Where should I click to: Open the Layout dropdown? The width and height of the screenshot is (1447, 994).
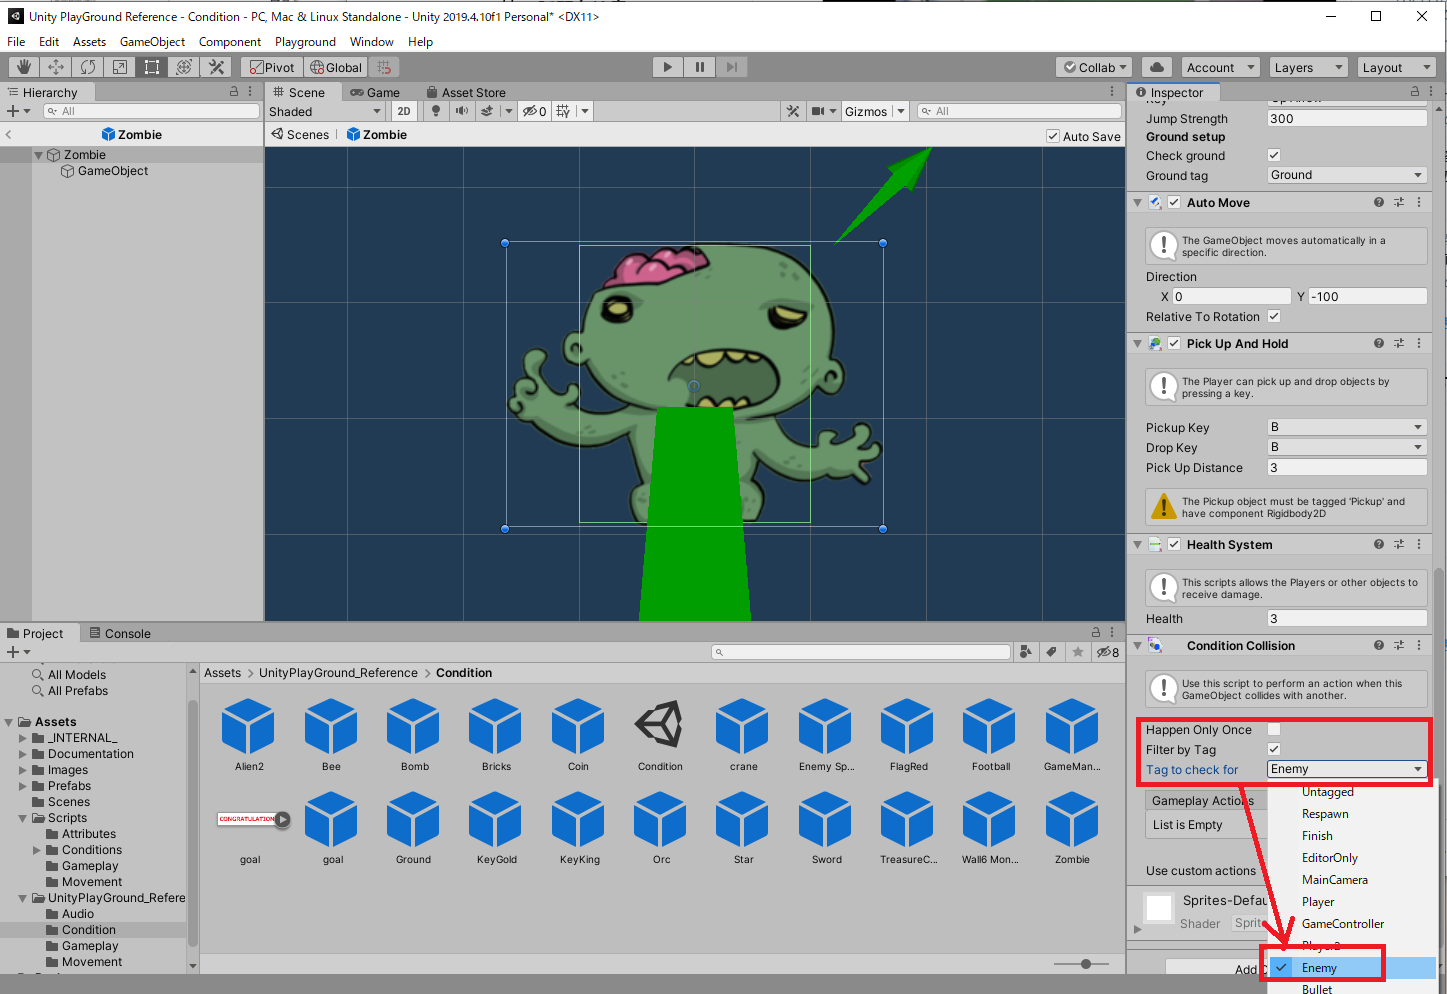(x=1396, y=67)
